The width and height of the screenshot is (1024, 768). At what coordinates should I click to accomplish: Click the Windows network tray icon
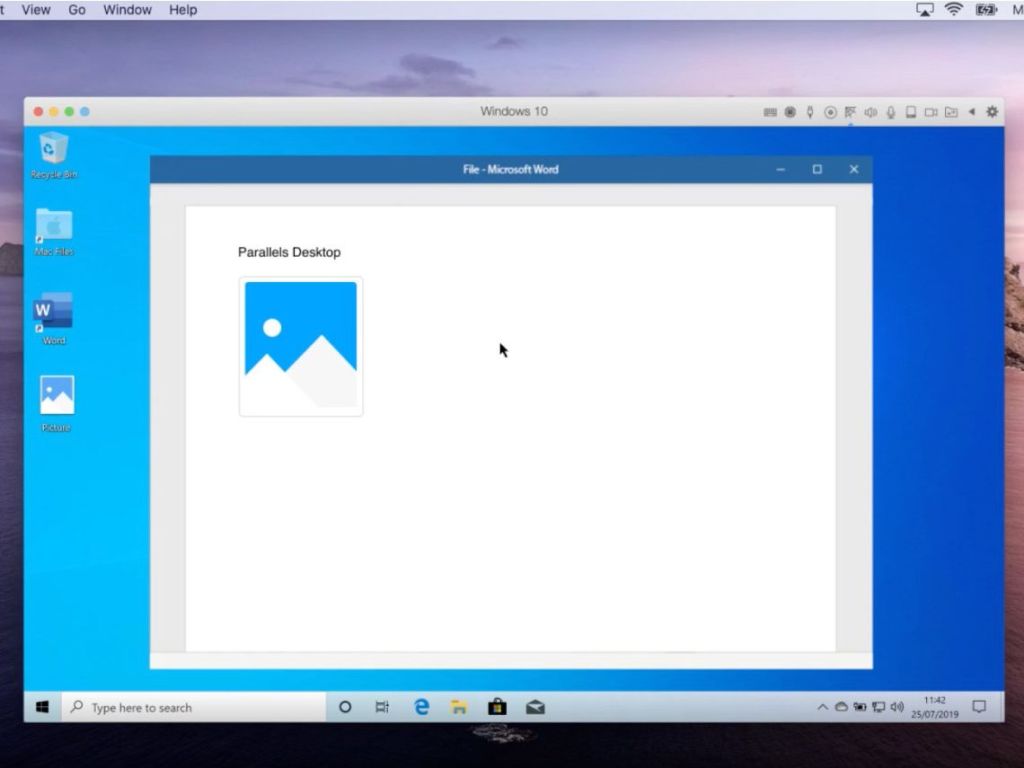pos(879,707)
